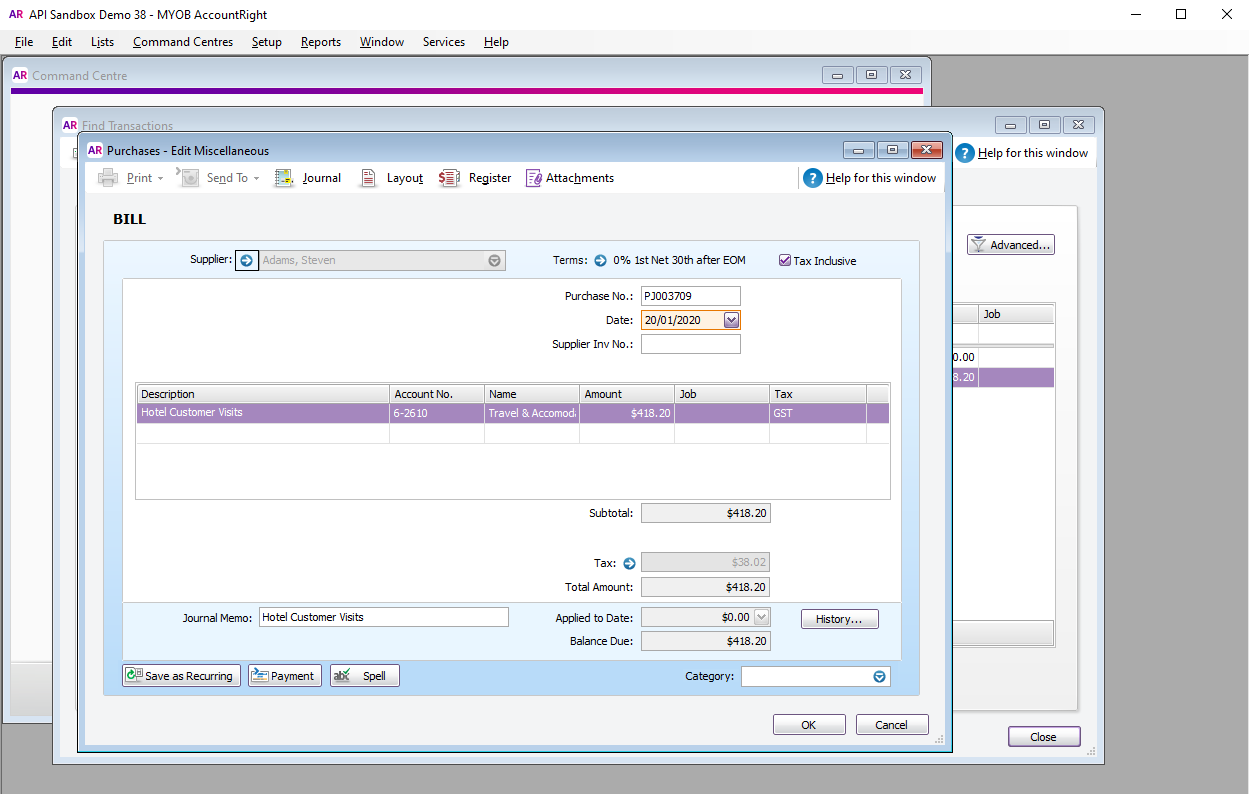Open the Setup menu

point(267,42)
